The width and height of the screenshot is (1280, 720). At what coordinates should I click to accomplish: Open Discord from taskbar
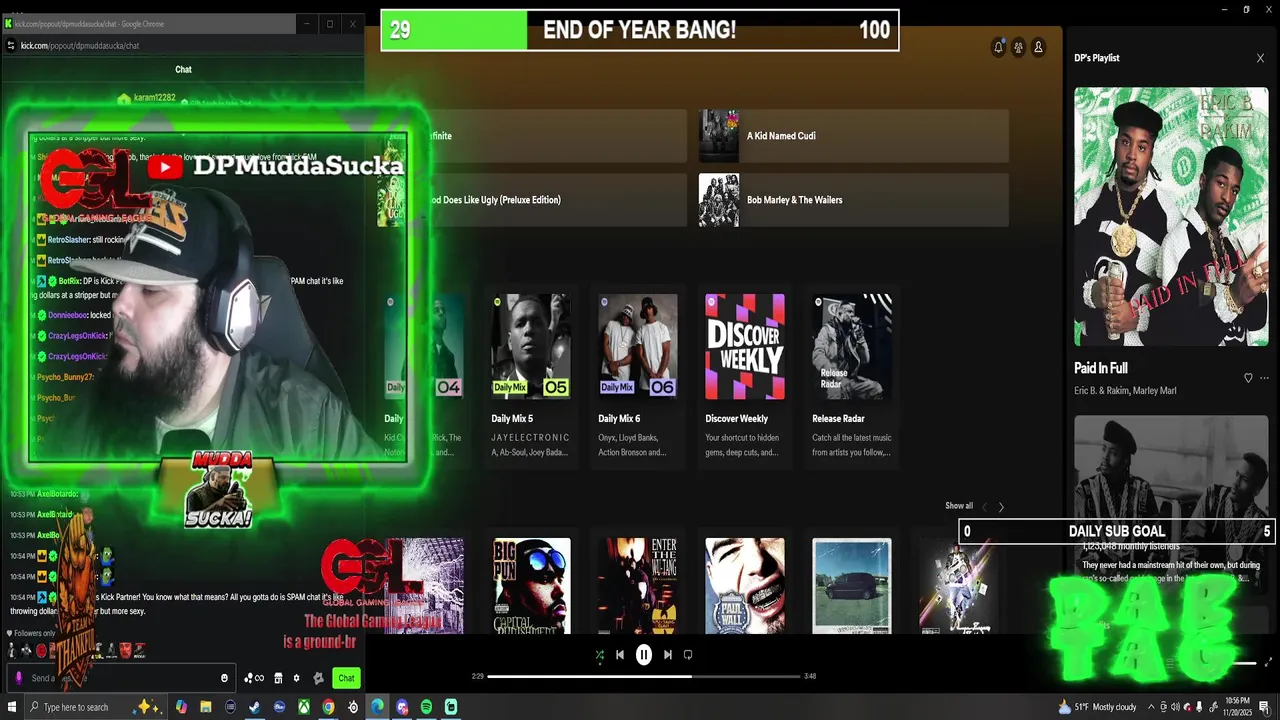(402, 707)
